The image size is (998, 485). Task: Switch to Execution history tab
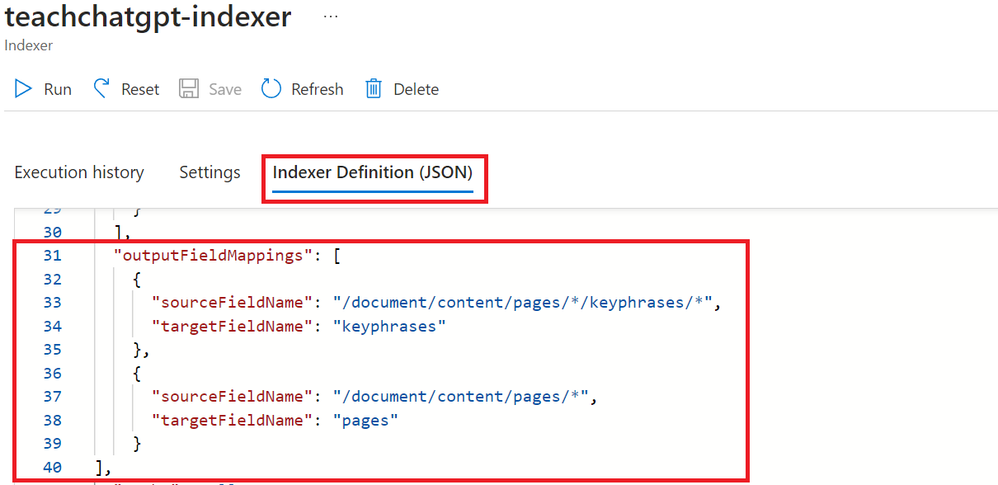79,172
